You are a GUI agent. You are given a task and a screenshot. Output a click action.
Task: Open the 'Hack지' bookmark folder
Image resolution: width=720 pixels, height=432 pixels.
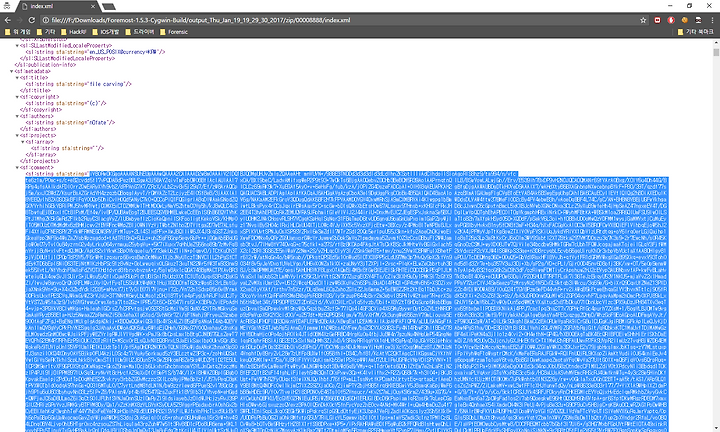(x=73, y=32)
